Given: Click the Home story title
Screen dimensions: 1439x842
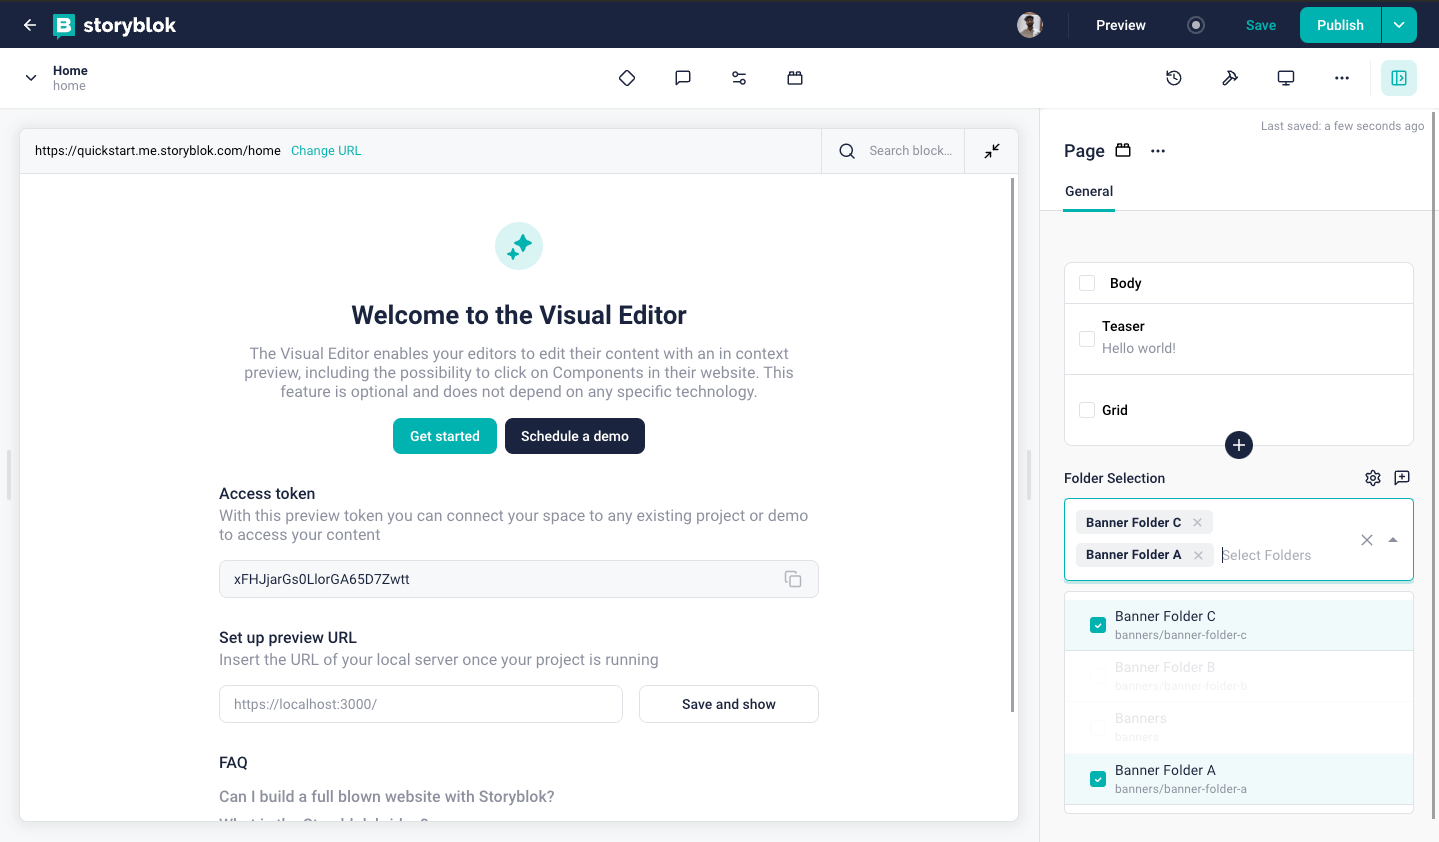Looking at the screenshot, I should coord(70,70).
